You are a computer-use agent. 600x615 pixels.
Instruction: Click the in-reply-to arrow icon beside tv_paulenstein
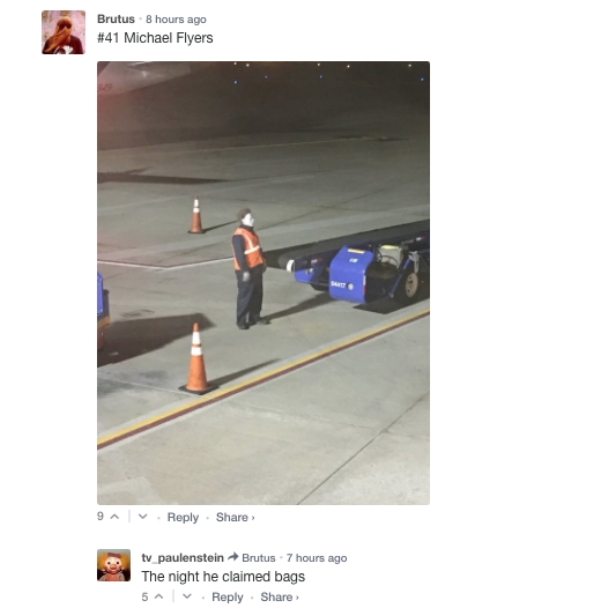tap(233, 557)
